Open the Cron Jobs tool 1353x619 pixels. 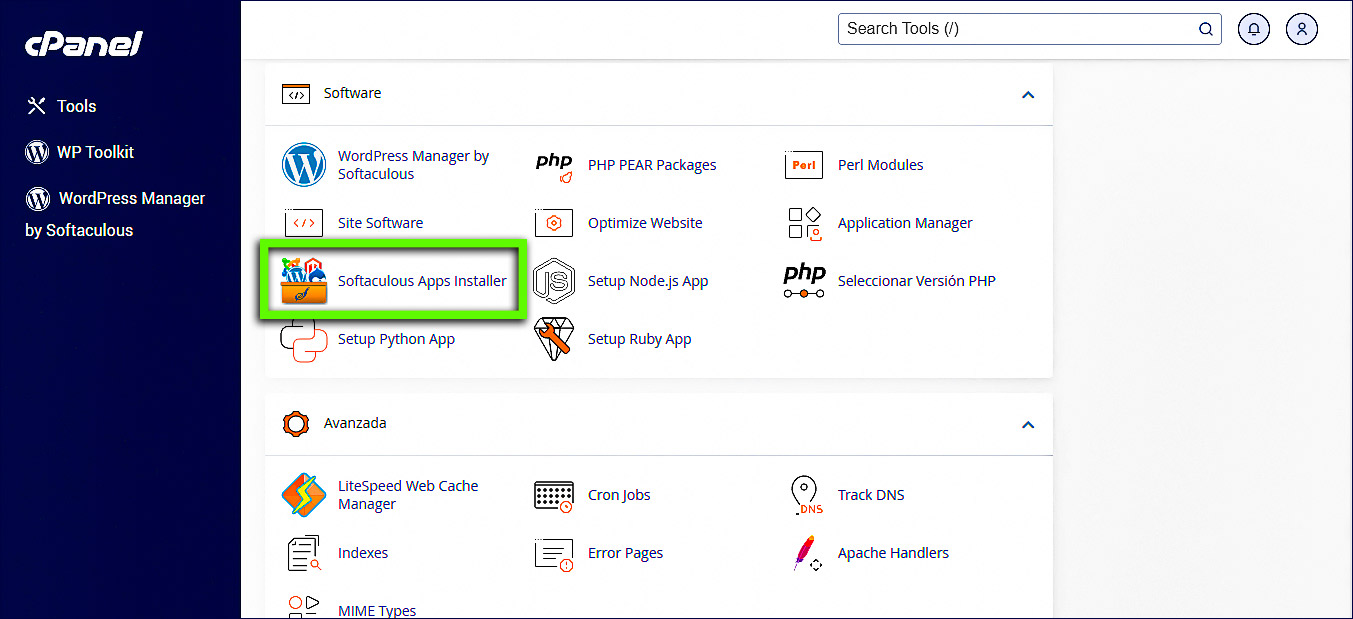(x=618, y=494)
